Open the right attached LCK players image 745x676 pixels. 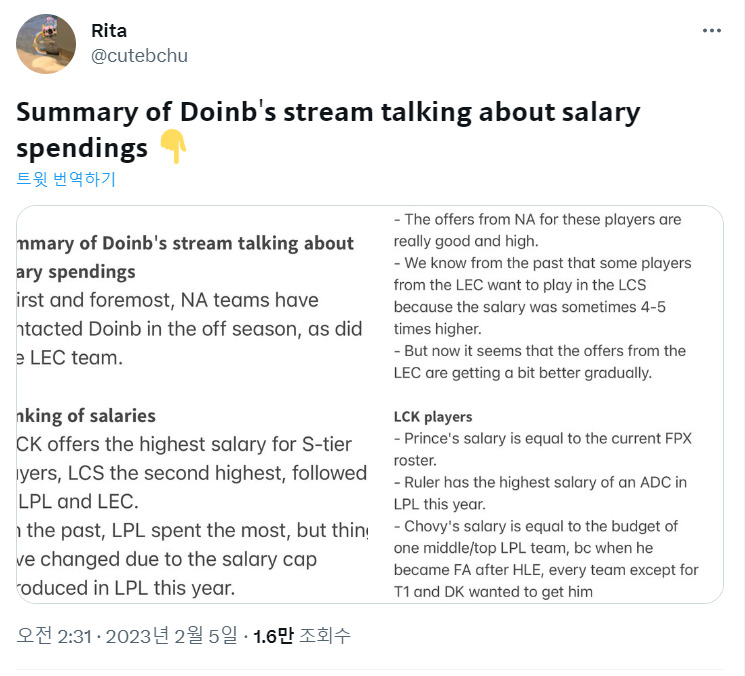click(546, 404)
